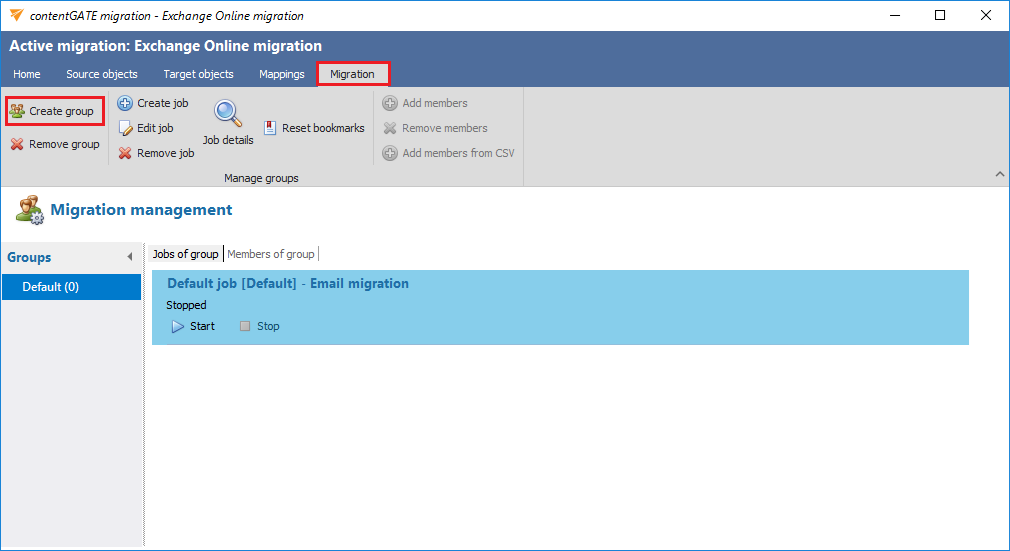Click the Create job icon
This screenshot has width=1010, height=551.
tap(125, 103)
